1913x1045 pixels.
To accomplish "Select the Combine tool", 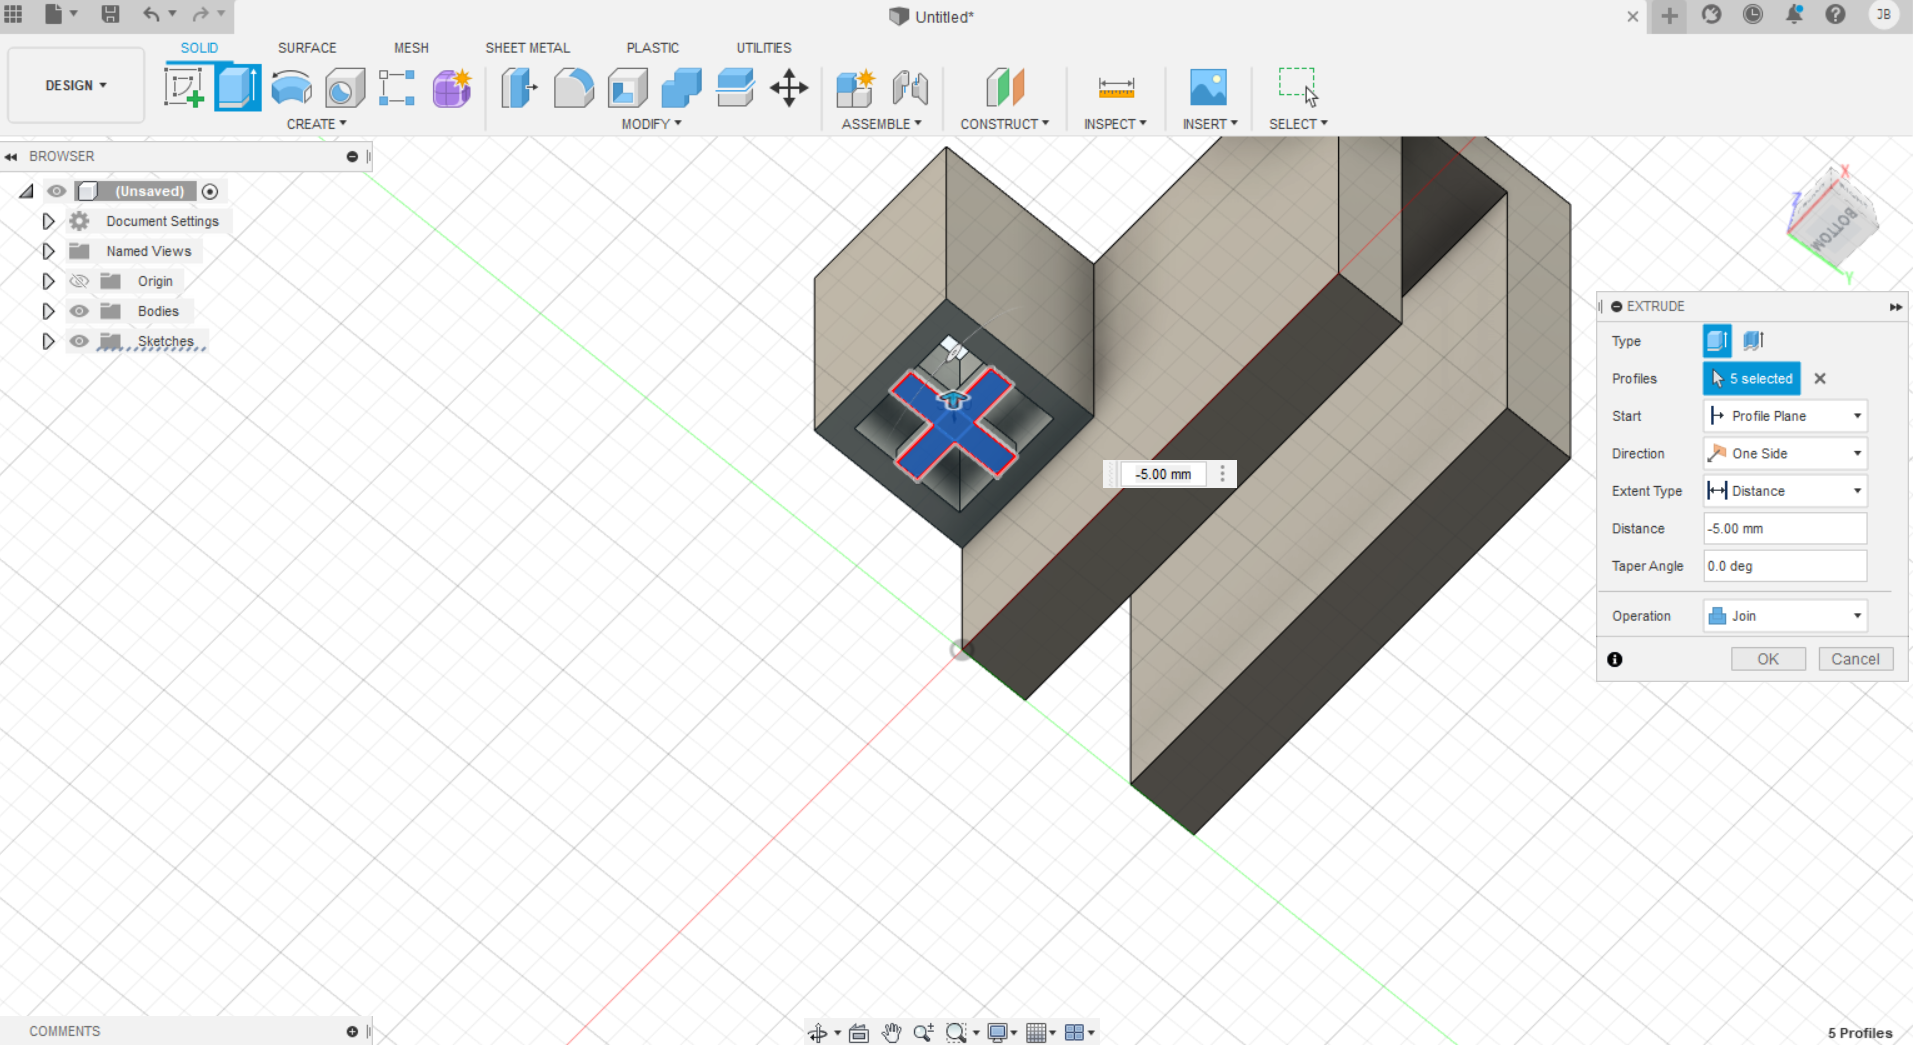I will [x=681, y=88].
